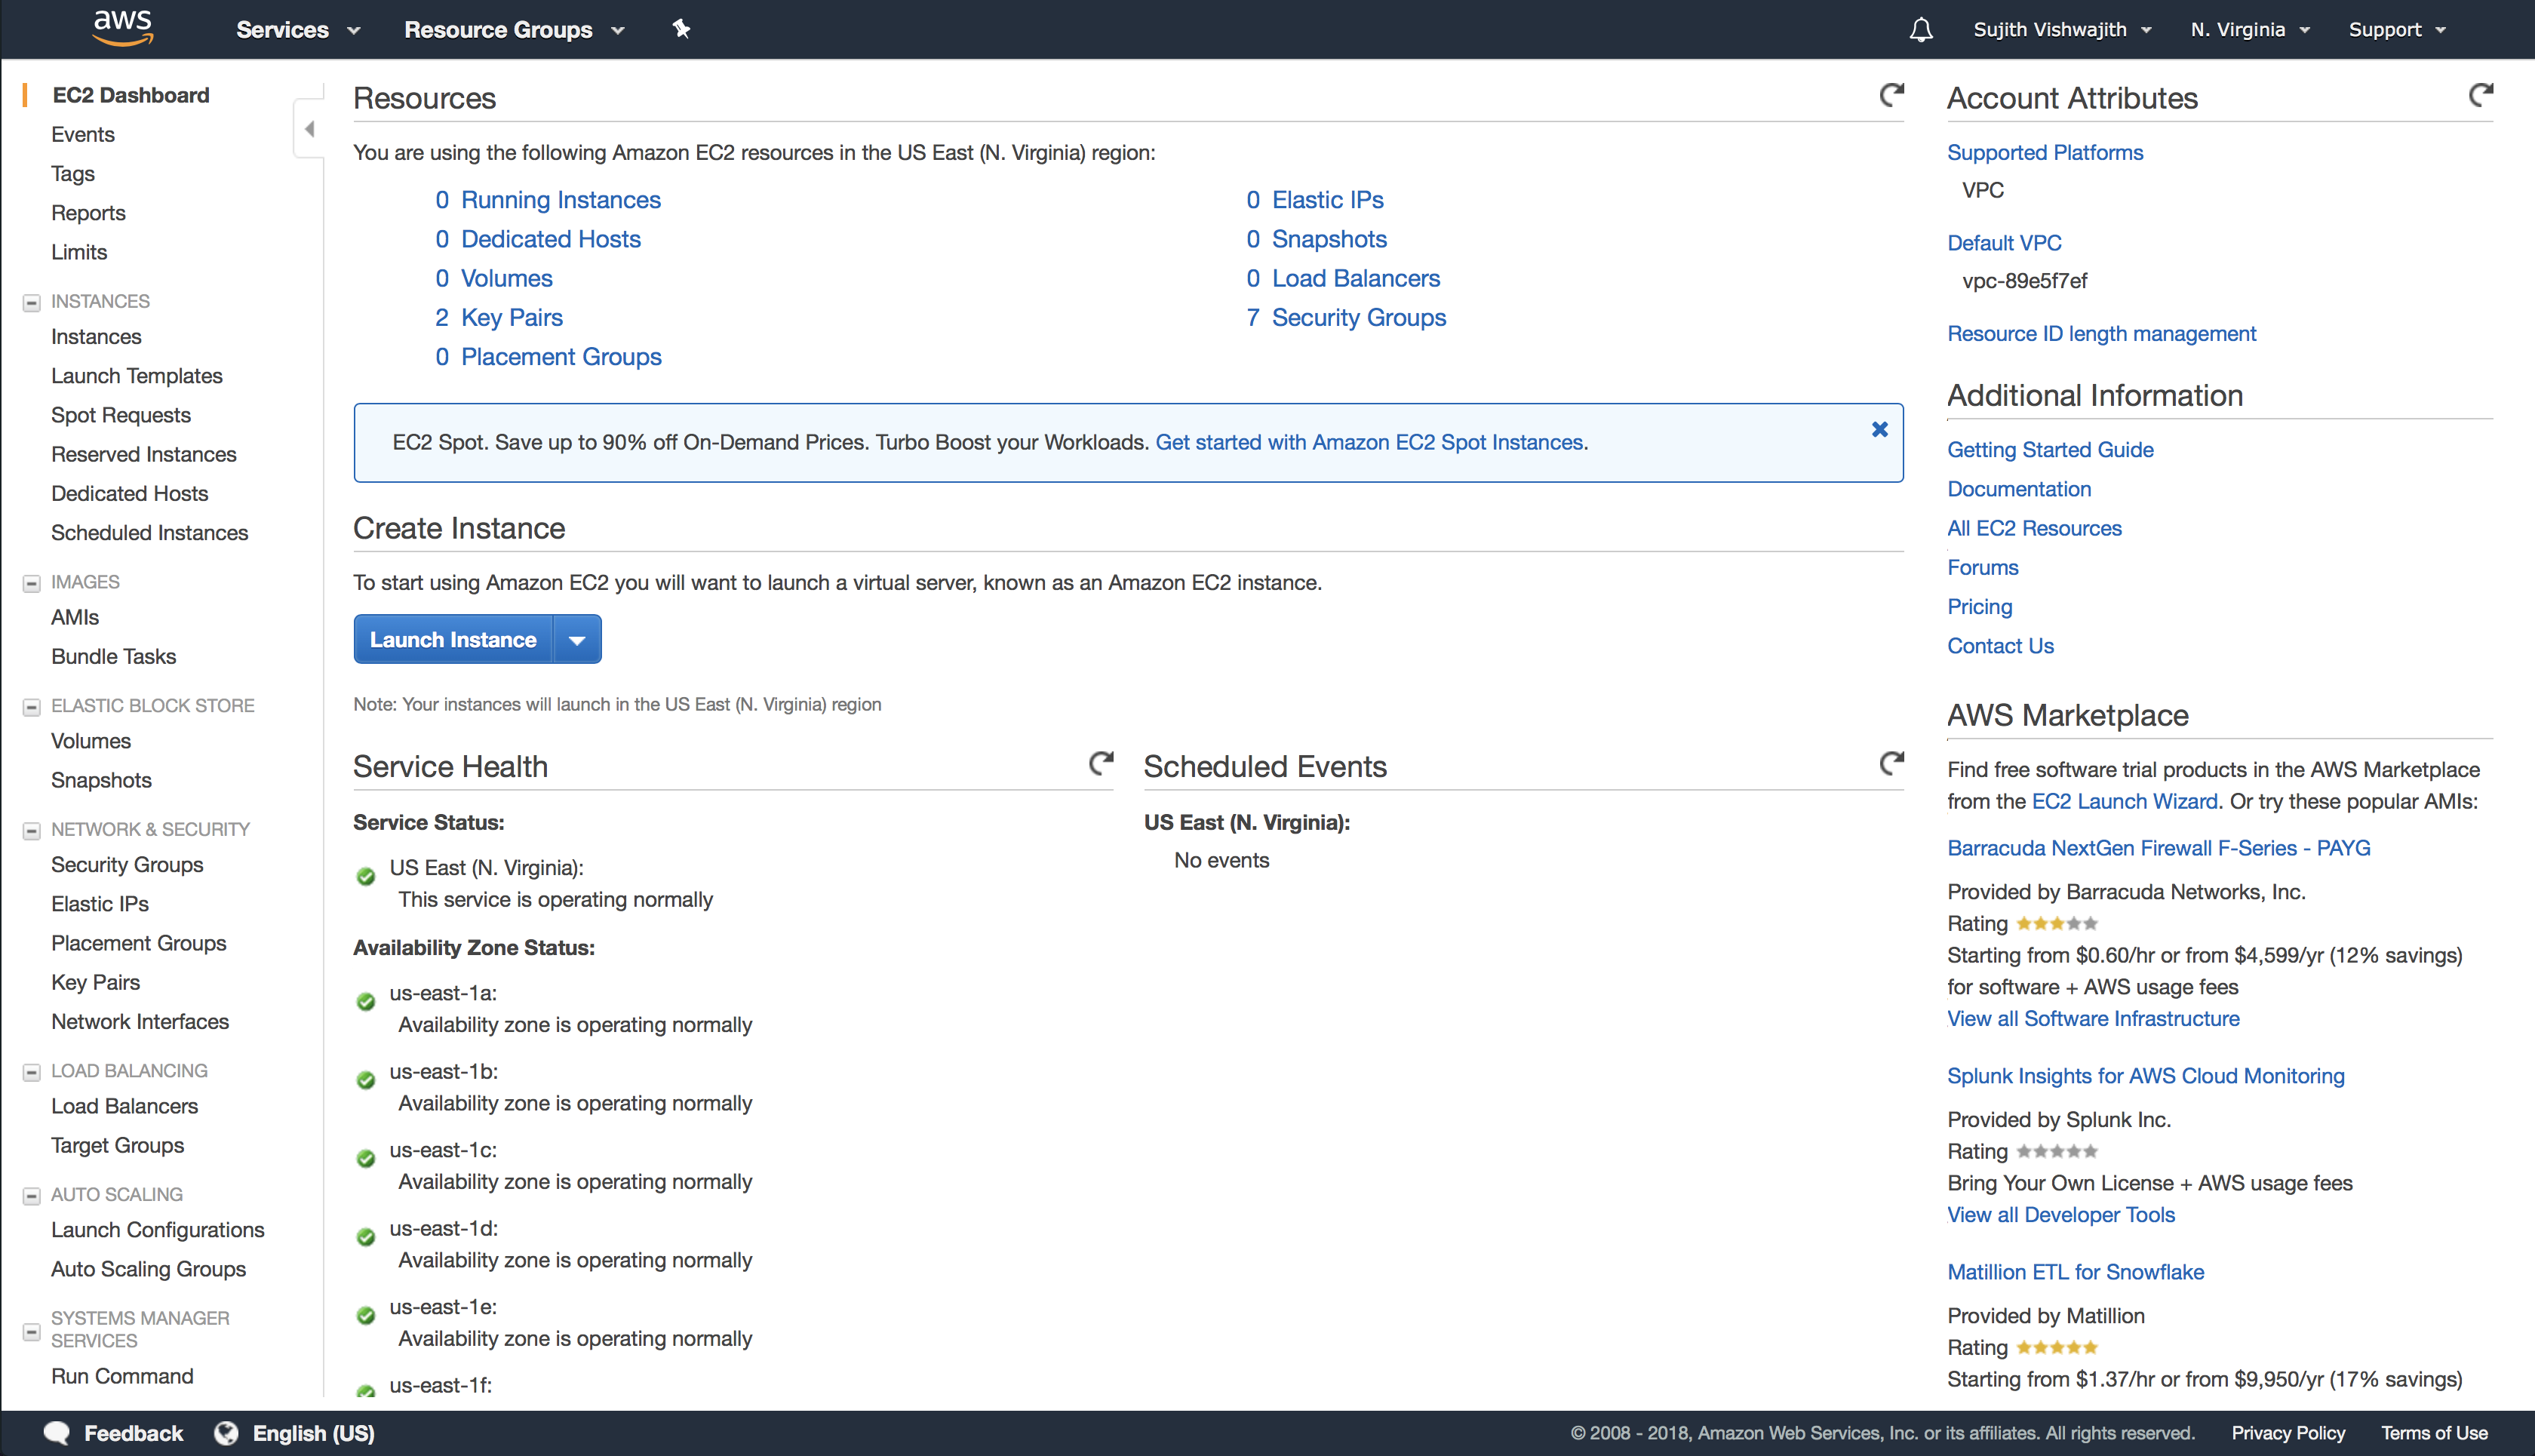The image size is (2535, 1456).
Task: Refresh the Account Attributes panel
Action: tap(2480, 95)
